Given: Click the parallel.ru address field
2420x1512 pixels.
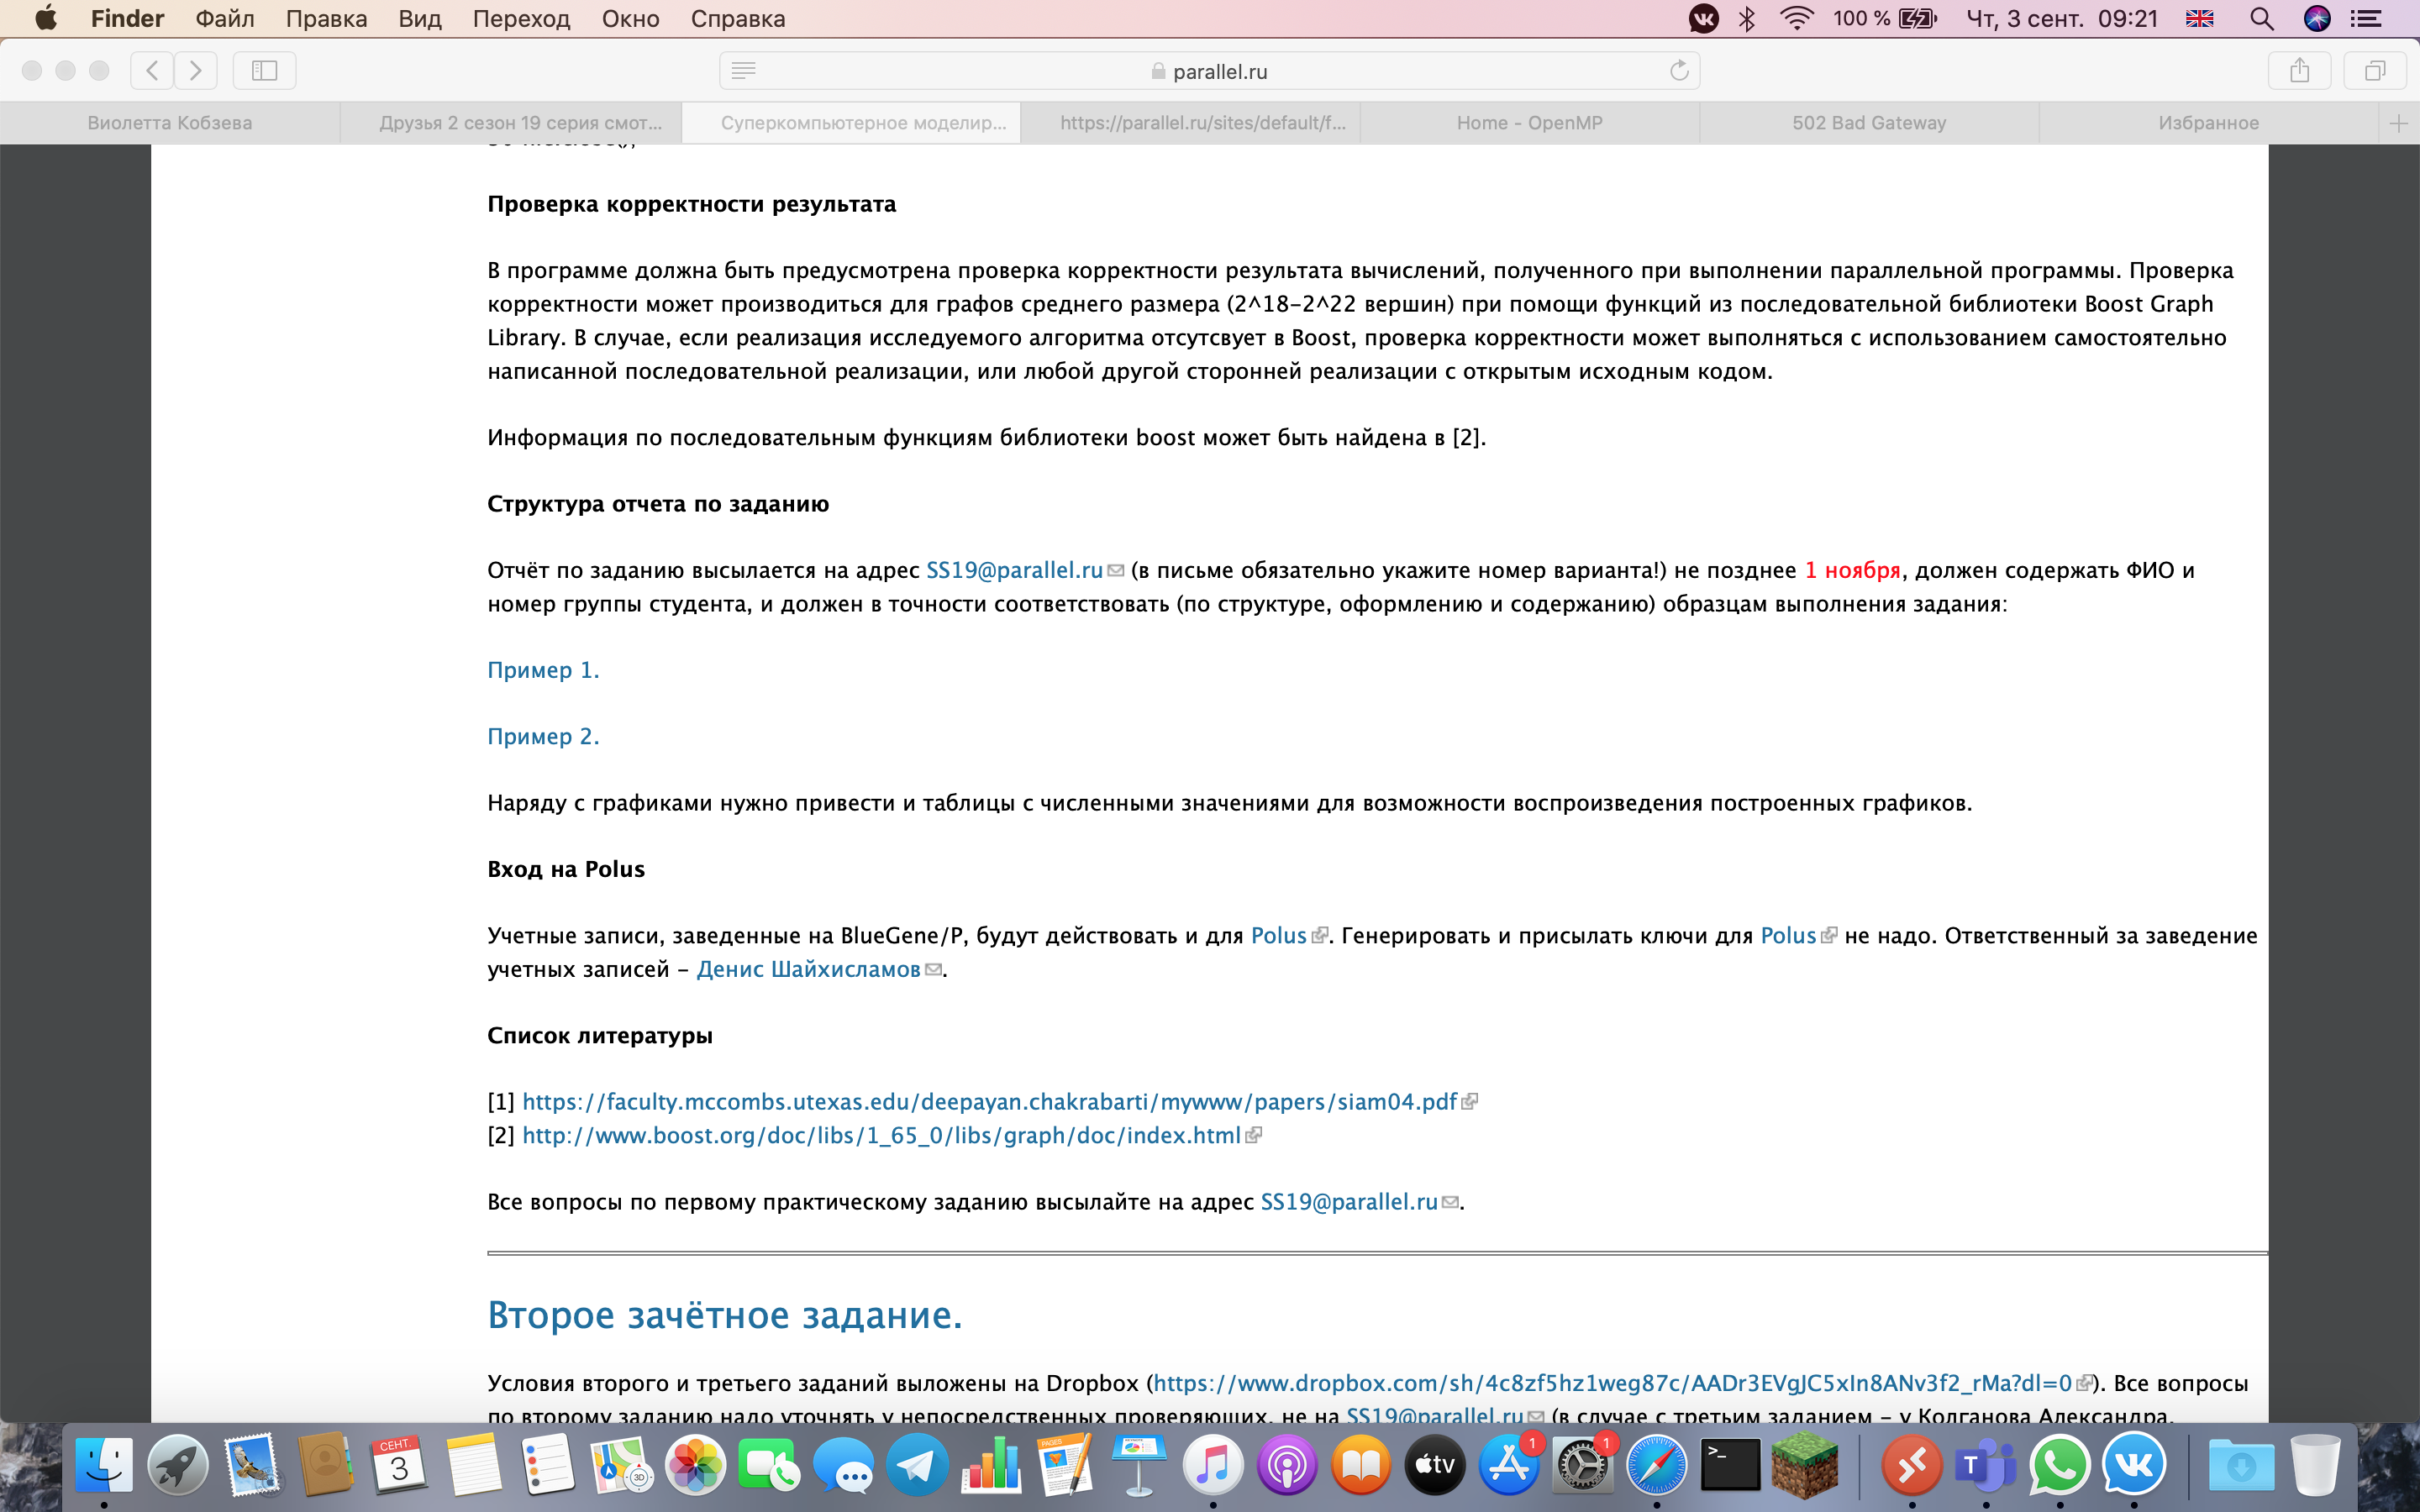Looking at the screenshot, I should (x=1209, y=70).
